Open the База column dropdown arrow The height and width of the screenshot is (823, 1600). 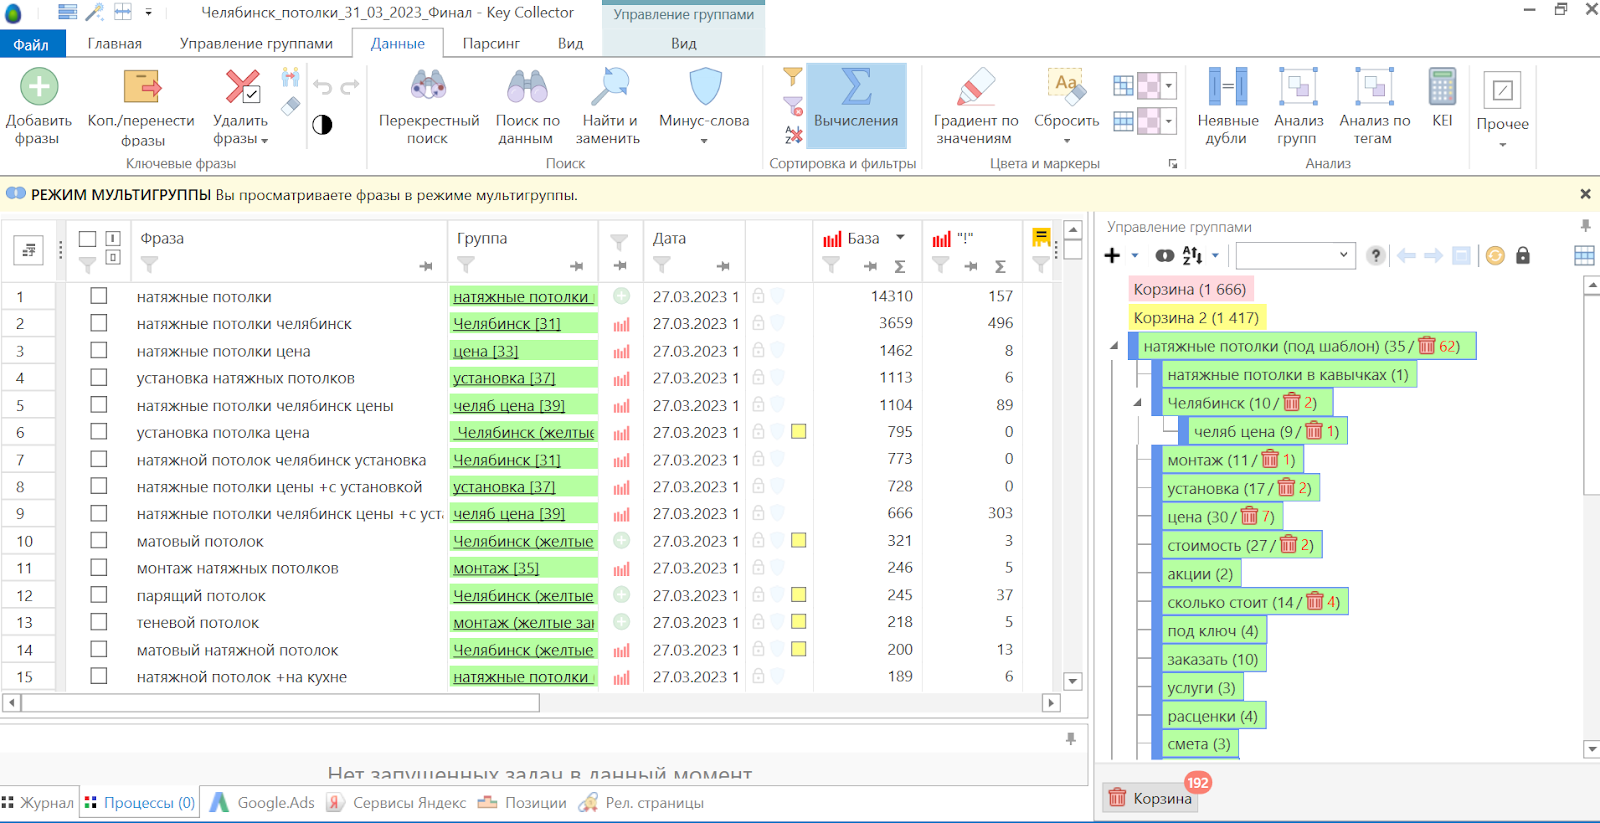(x=900, y=237)
